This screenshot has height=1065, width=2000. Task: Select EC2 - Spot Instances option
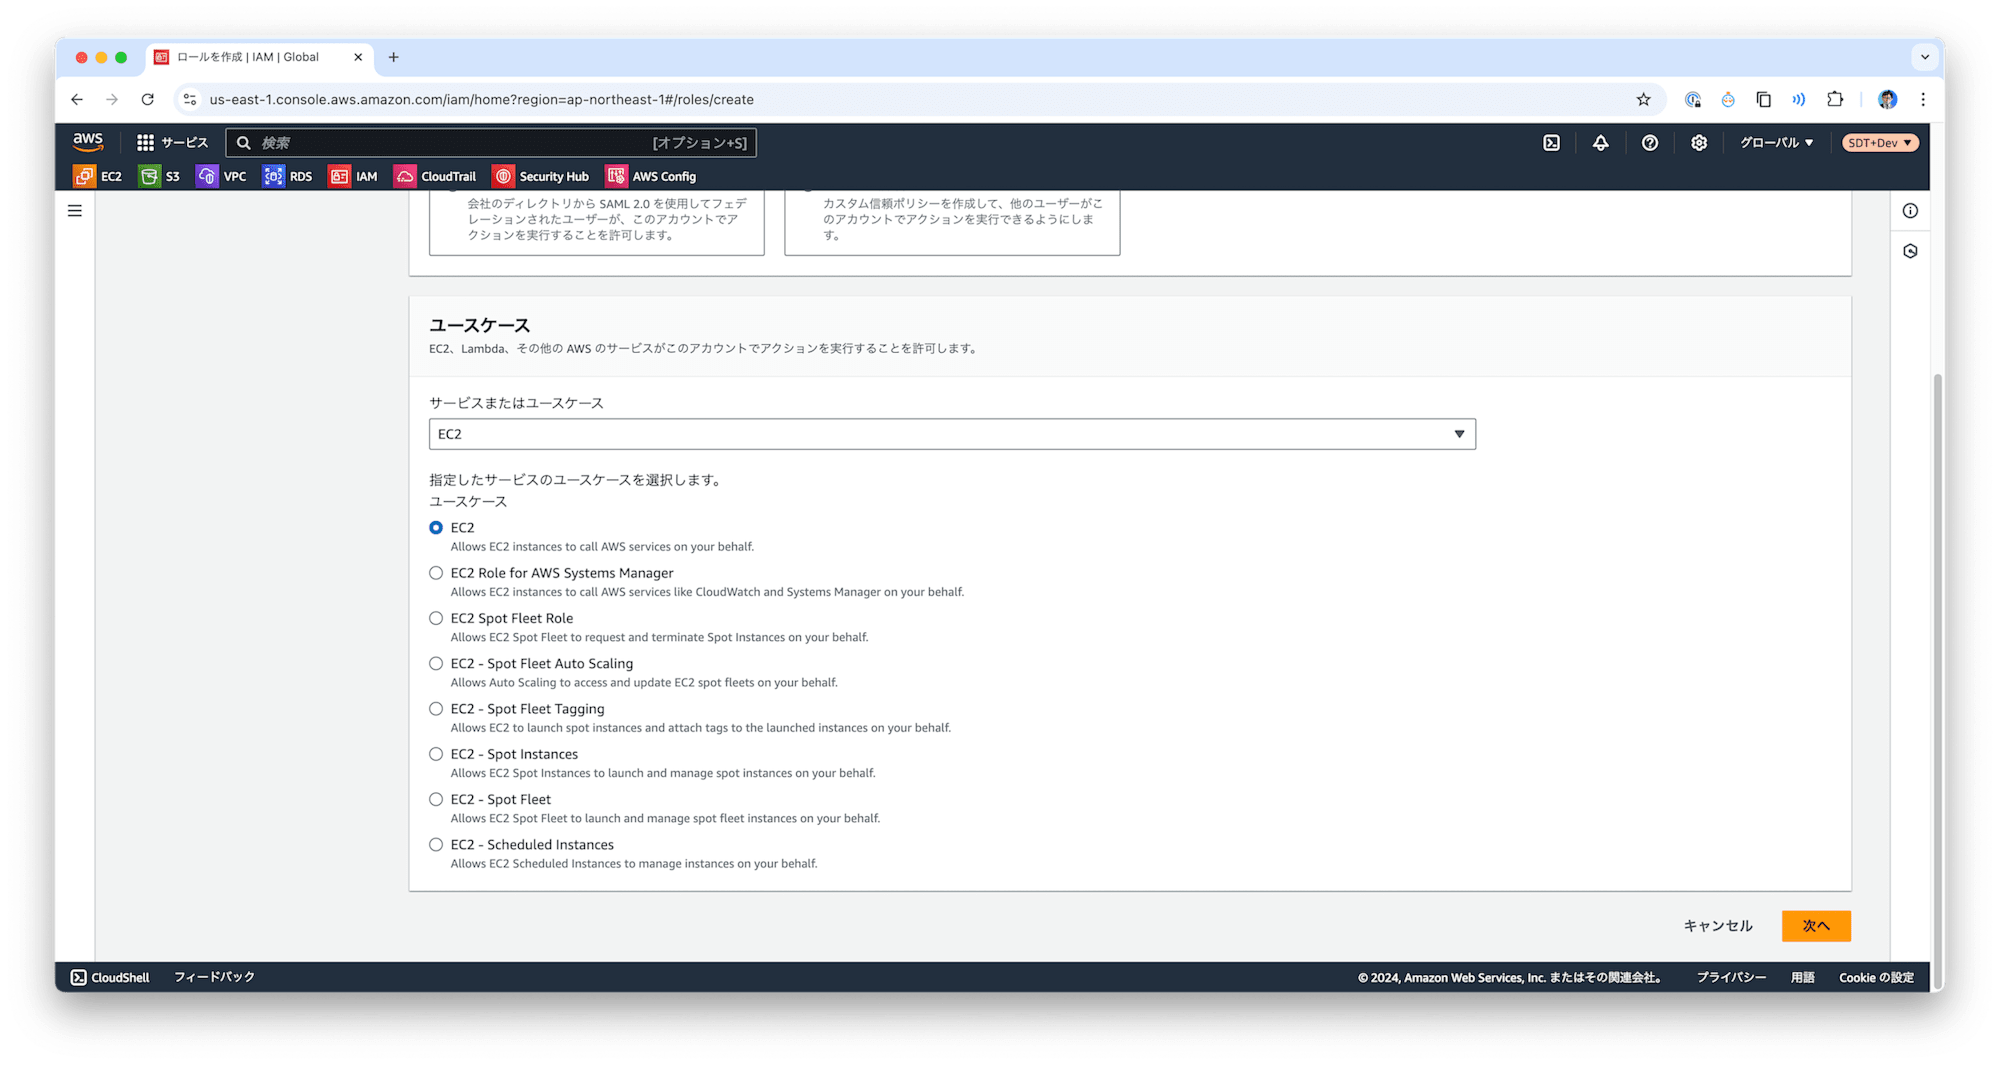(x=436, y=754)
